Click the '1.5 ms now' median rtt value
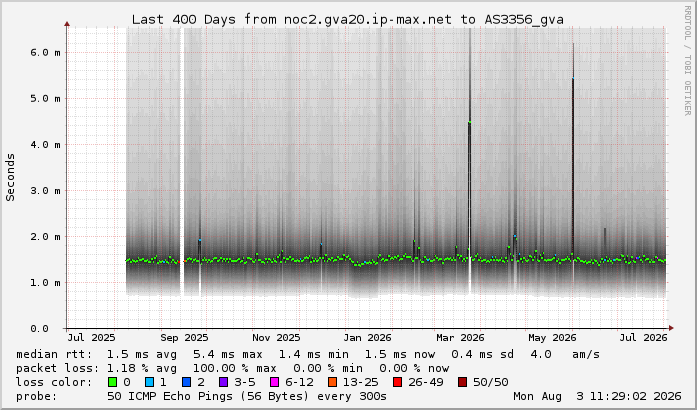Screen dimensions: 697x410 tap(400, 354)
